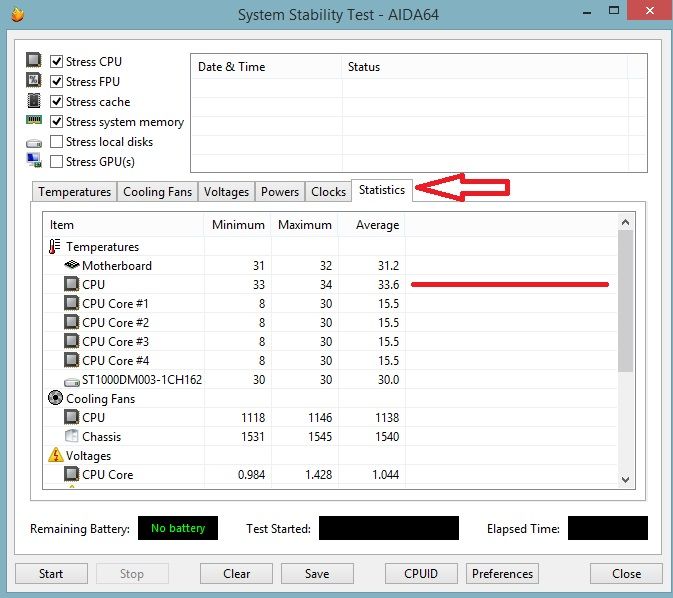Screen dimensions: 673x598
Task: Uncheck the Stress FPU checkbox
Action: (56, 81)
